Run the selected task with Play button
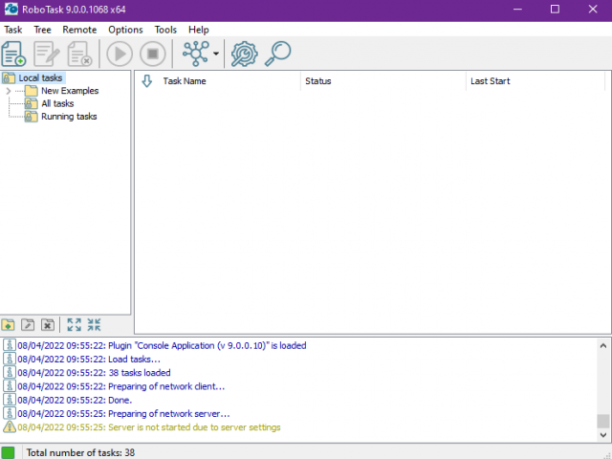Screen dimensions: 612x459 [119, 53]
